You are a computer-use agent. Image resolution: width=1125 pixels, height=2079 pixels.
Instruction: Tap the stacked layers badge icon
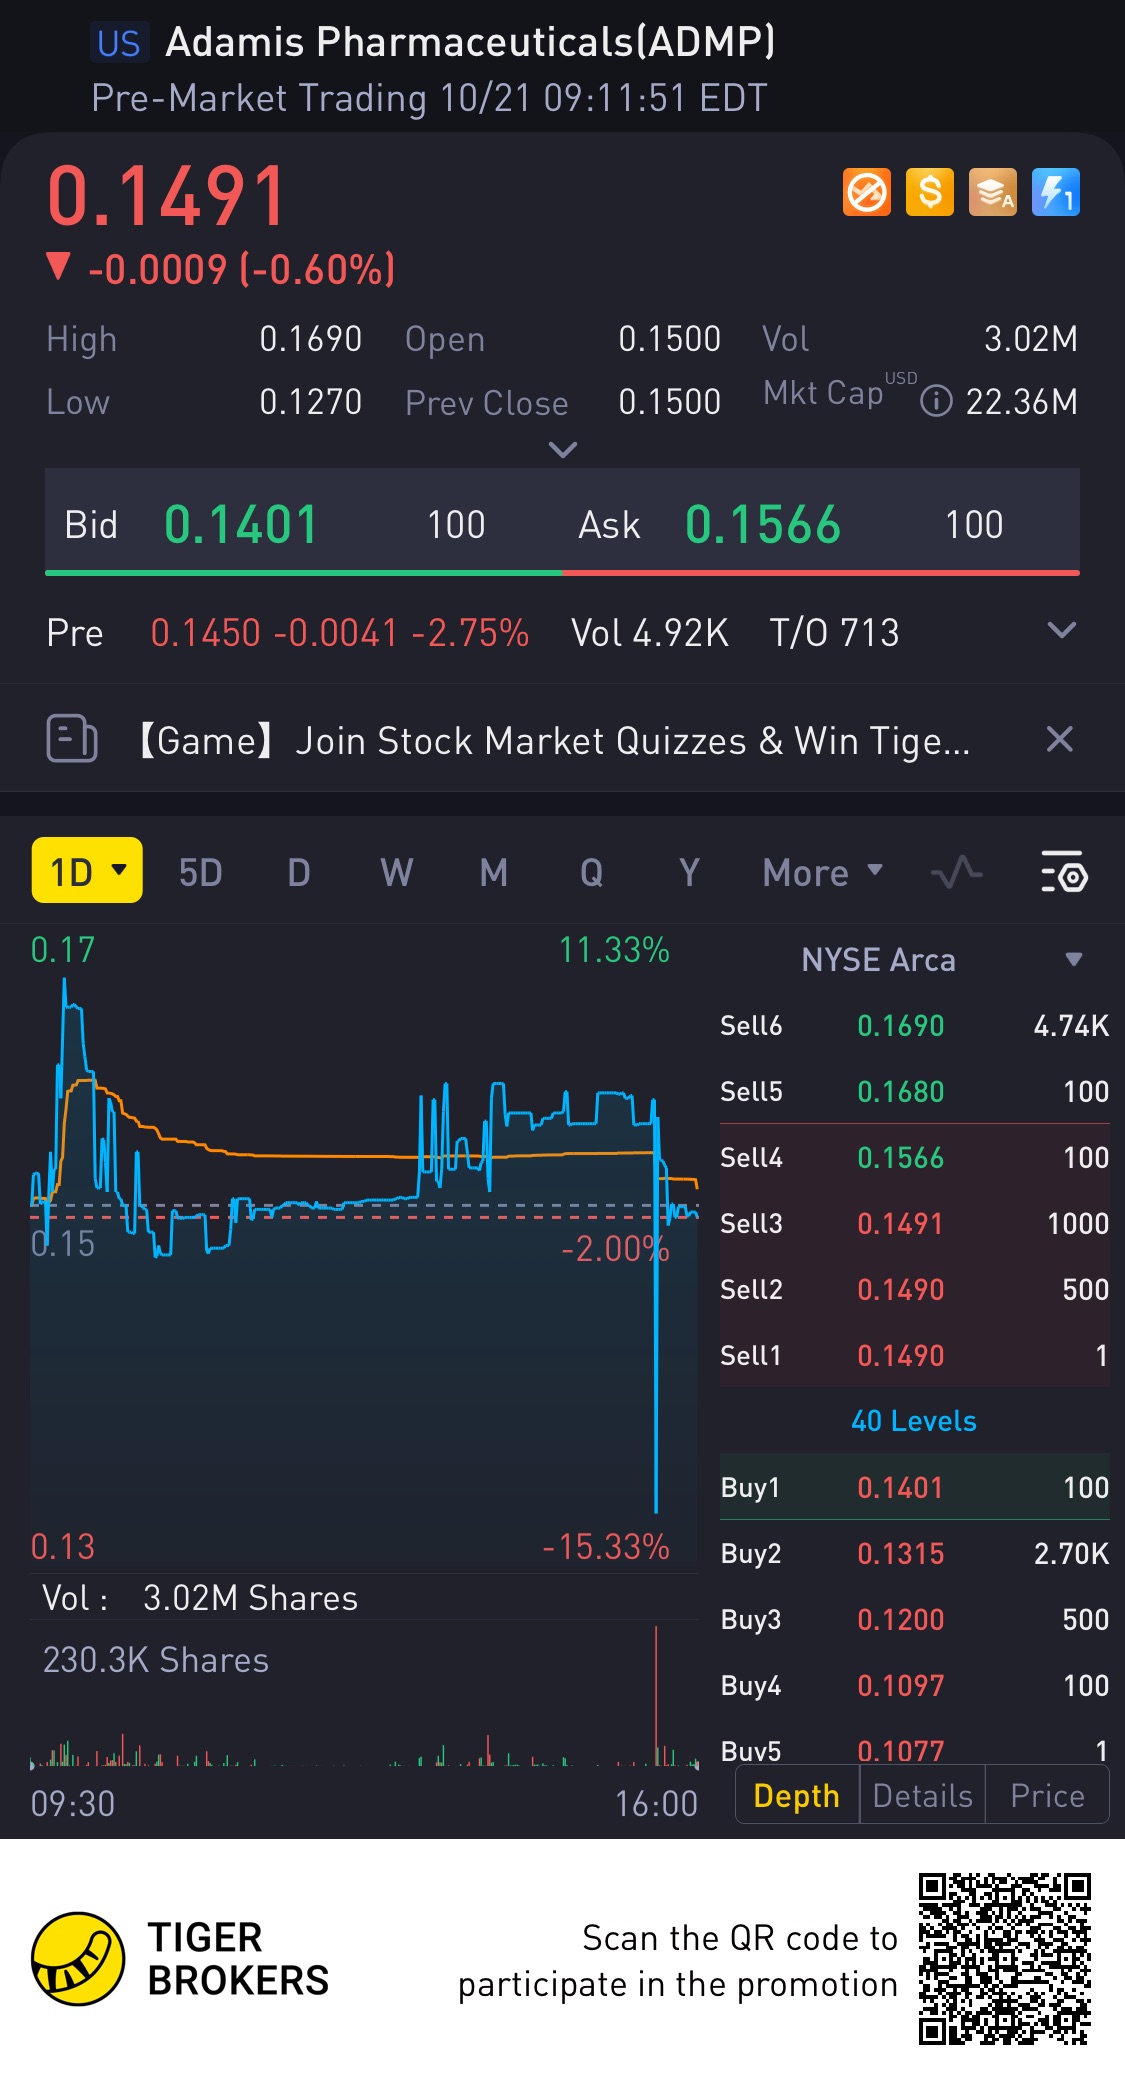[x=992, y=192]
